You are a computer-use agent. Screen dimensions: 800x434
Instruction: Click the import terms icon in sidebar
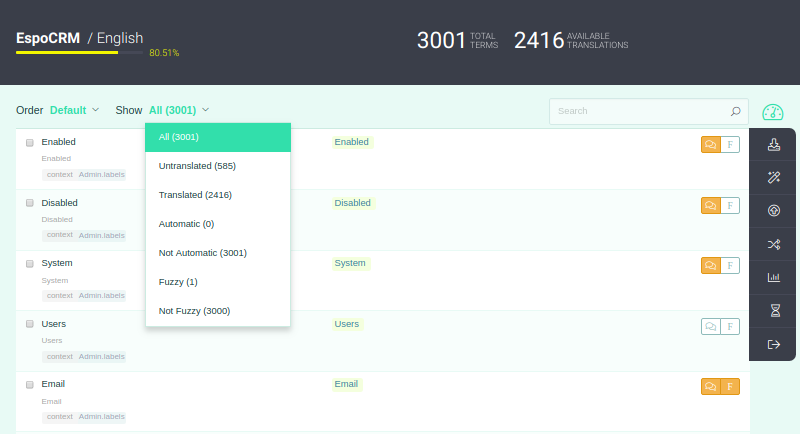773,145
